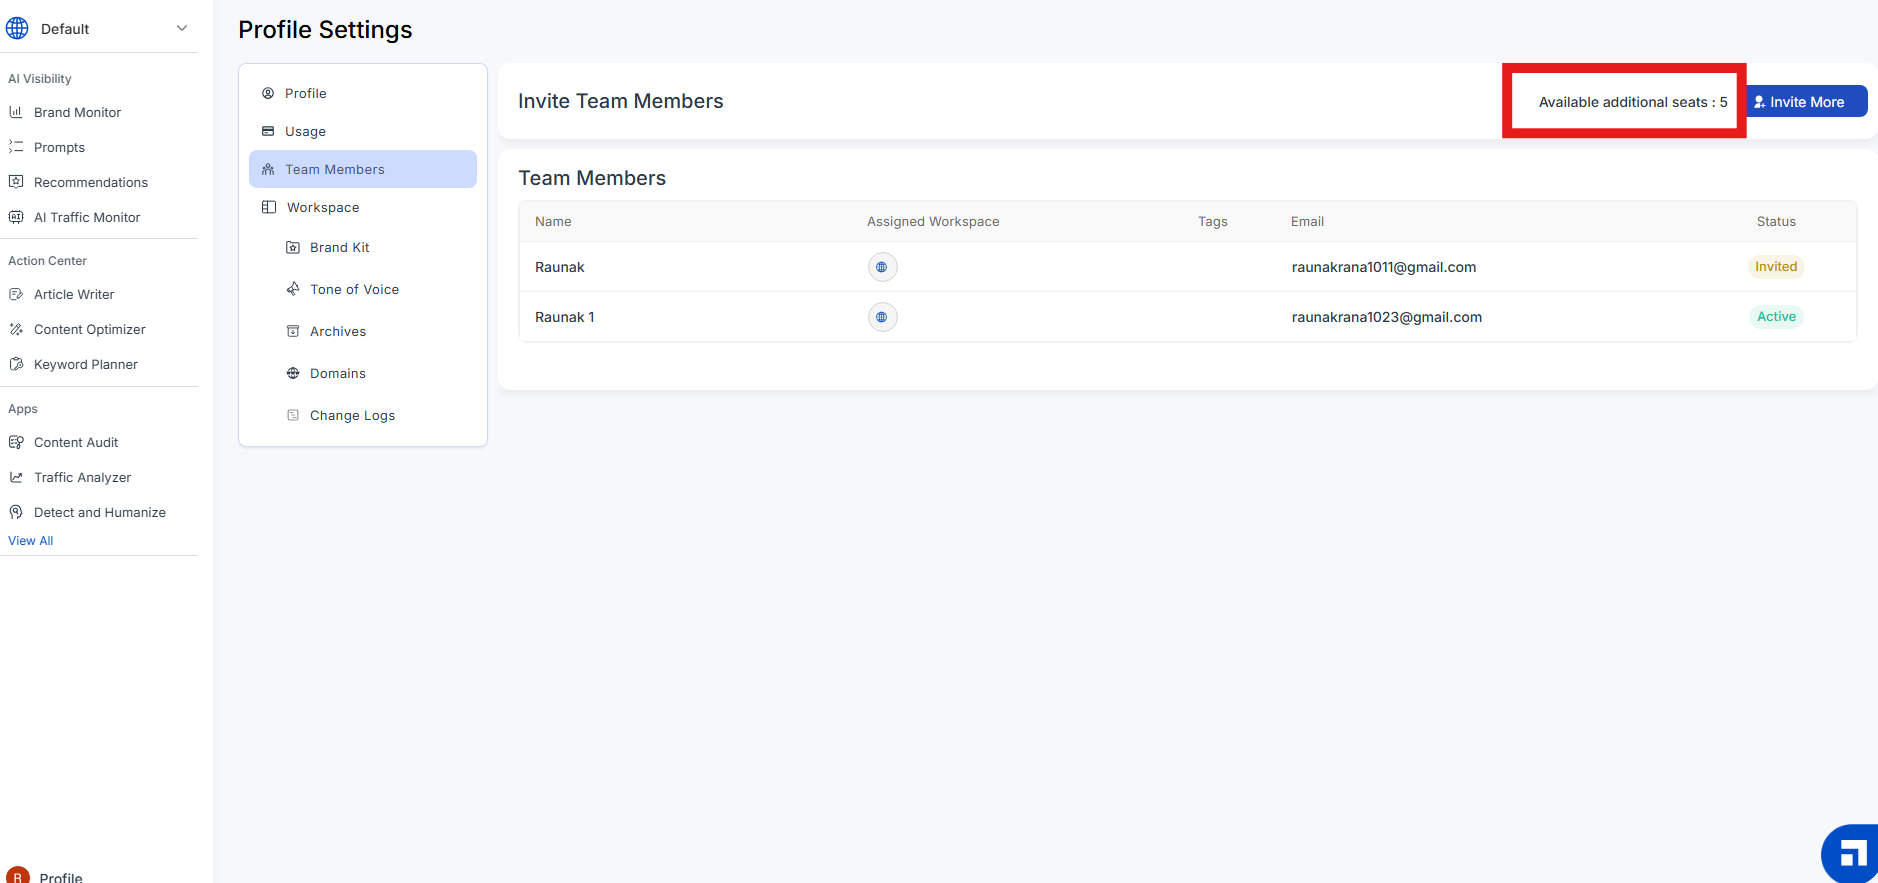This screenshot has height=883, width=1878.
Task: Open Change Logs under Workspace
Action: 352,415
